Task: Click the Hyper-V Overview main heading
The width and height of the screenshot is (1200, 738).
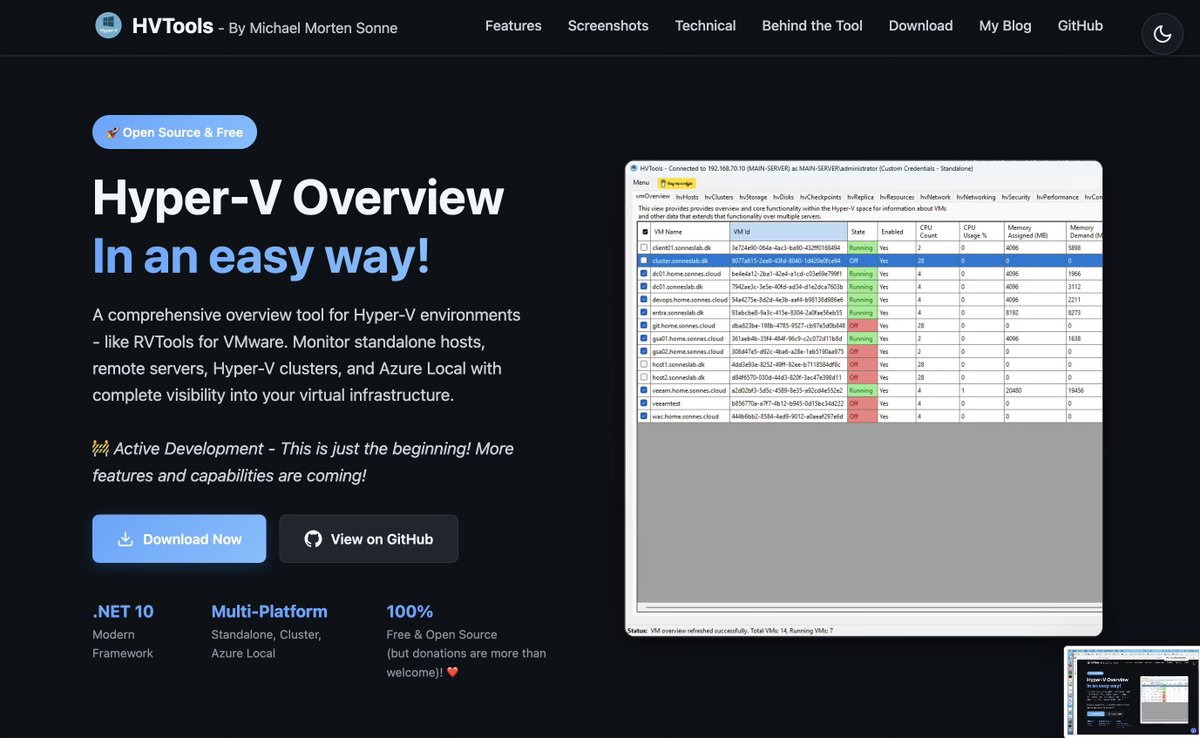Action: 298,197
